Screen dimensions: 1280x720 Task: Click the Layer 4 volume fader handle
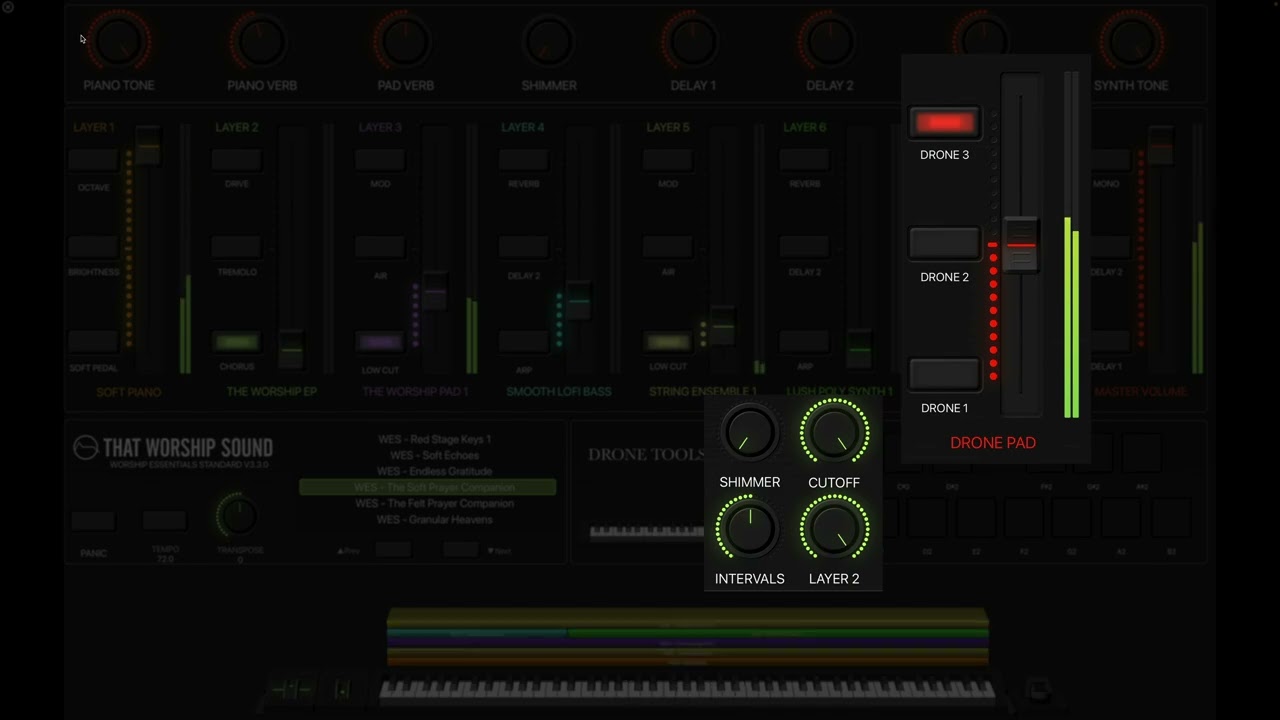tap(579, 301)
